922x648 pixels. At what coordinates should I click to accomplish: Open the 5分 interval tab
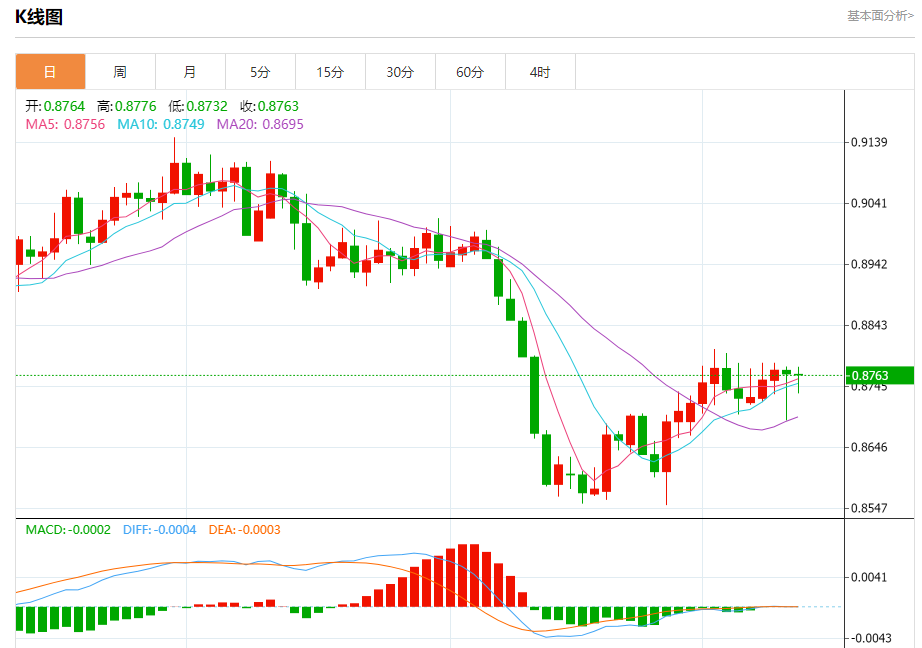click(x=260, y=72)
